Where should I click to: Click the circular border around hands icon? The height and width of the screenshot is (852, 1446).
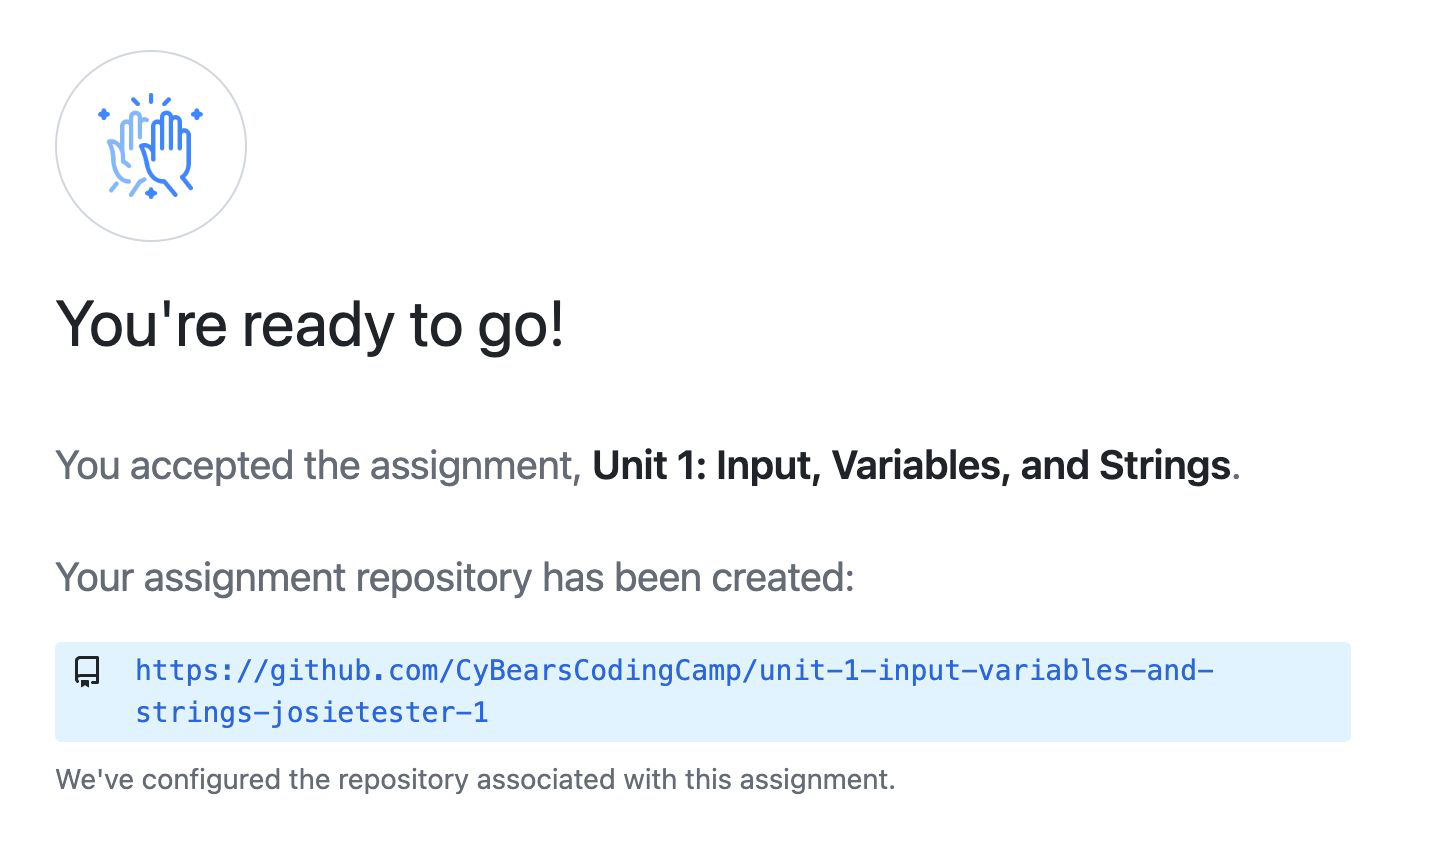(57, 146)
